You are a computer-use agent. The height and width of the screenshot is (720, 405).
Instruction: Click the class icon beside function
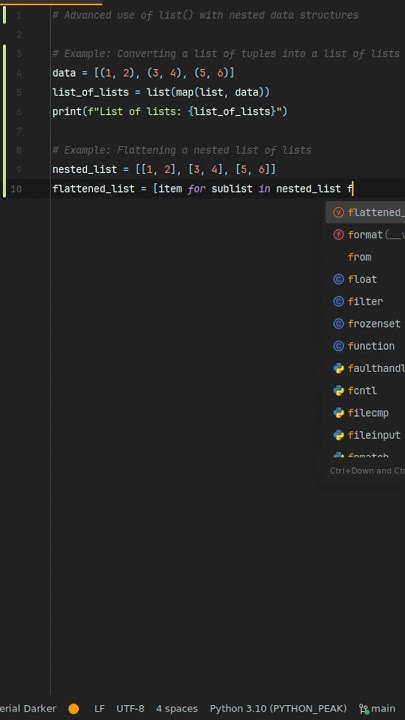tap(338, 346)
